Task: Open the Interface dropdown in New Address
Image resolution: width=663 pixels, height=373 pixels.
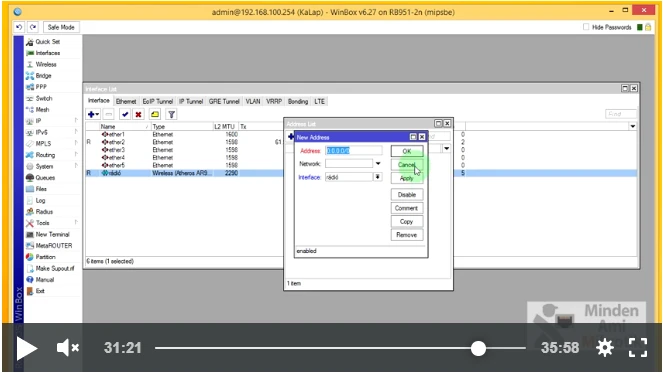Action: (378, 177)
